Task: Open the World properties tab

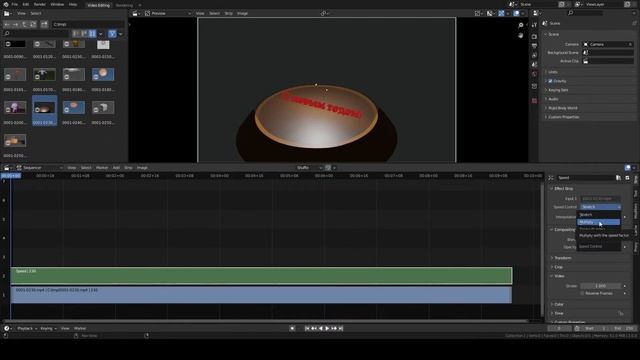Action: pyautogui.click(x=534, y=74)
